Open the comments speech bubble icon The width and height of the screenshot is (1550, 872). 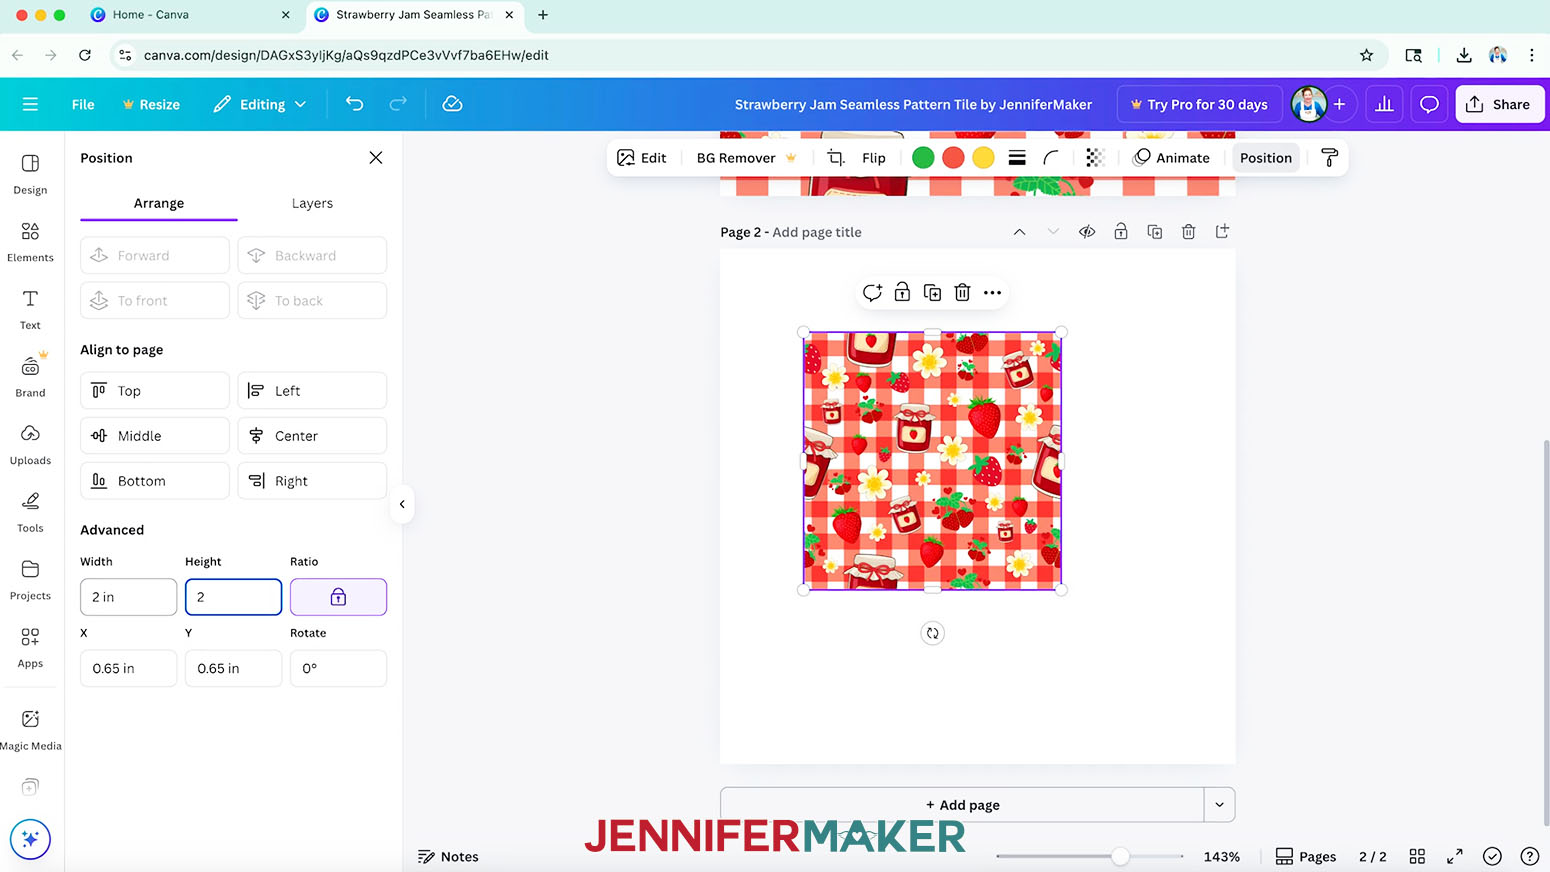coord(1429,104)
